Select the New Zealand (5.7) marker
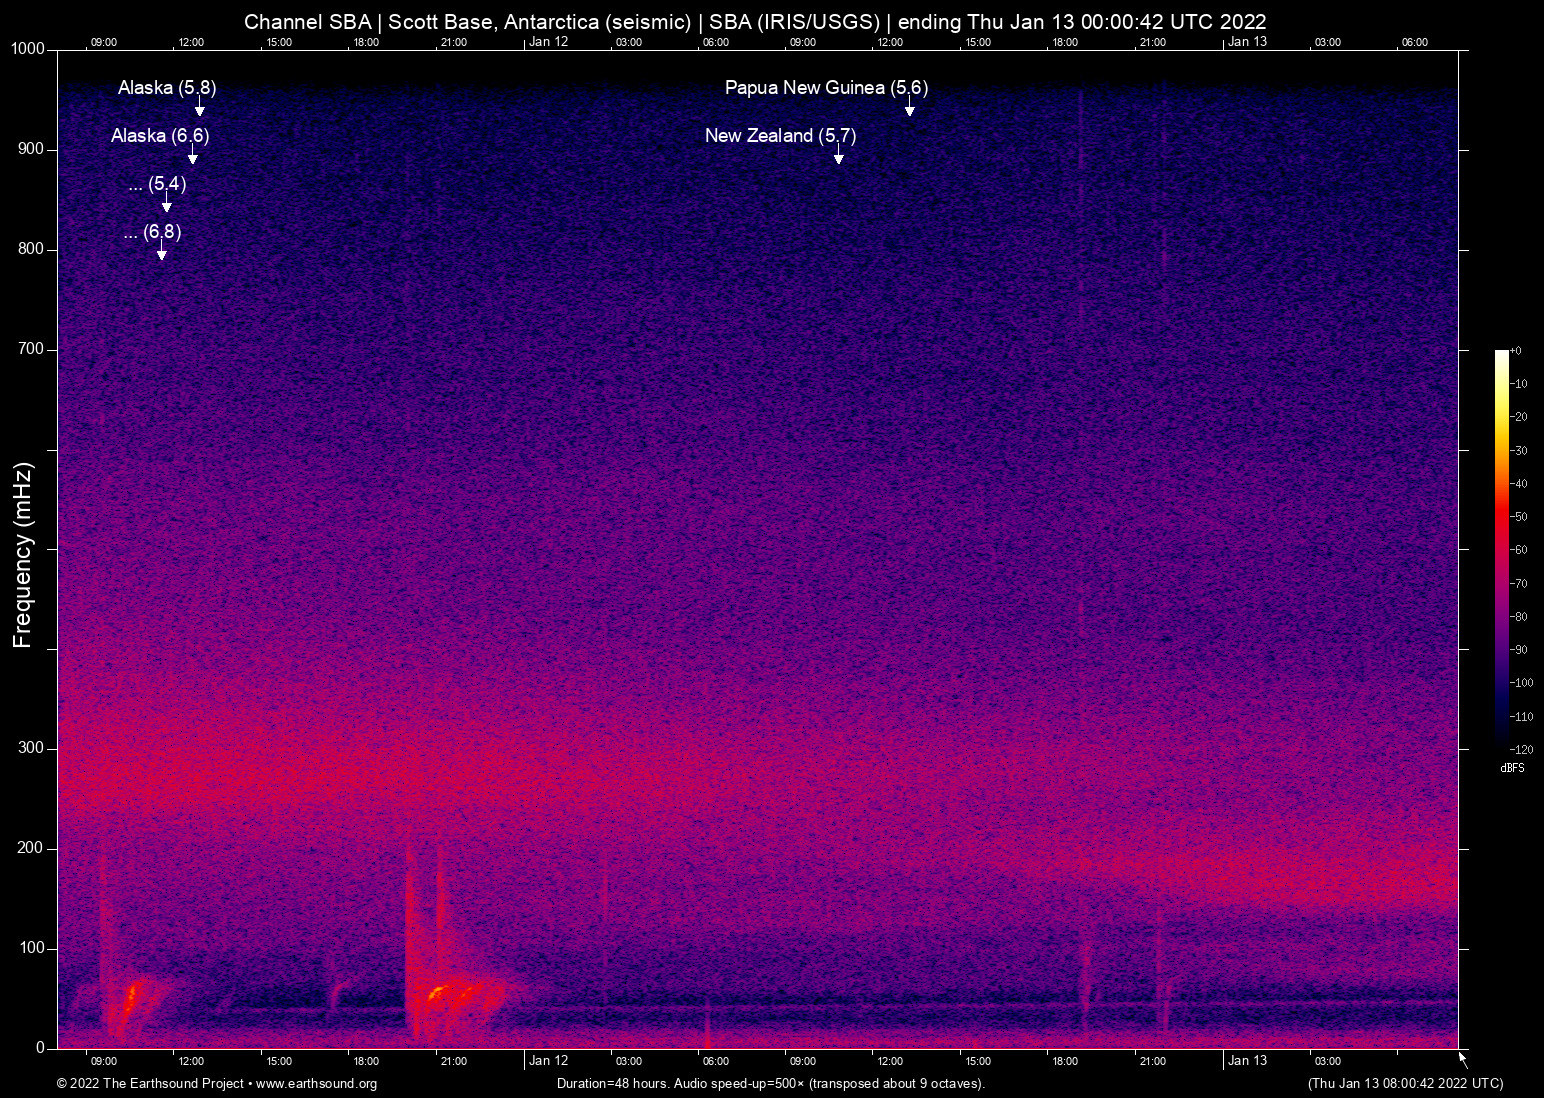Viewport: 1544px width, 1098px height. point(781,136)
